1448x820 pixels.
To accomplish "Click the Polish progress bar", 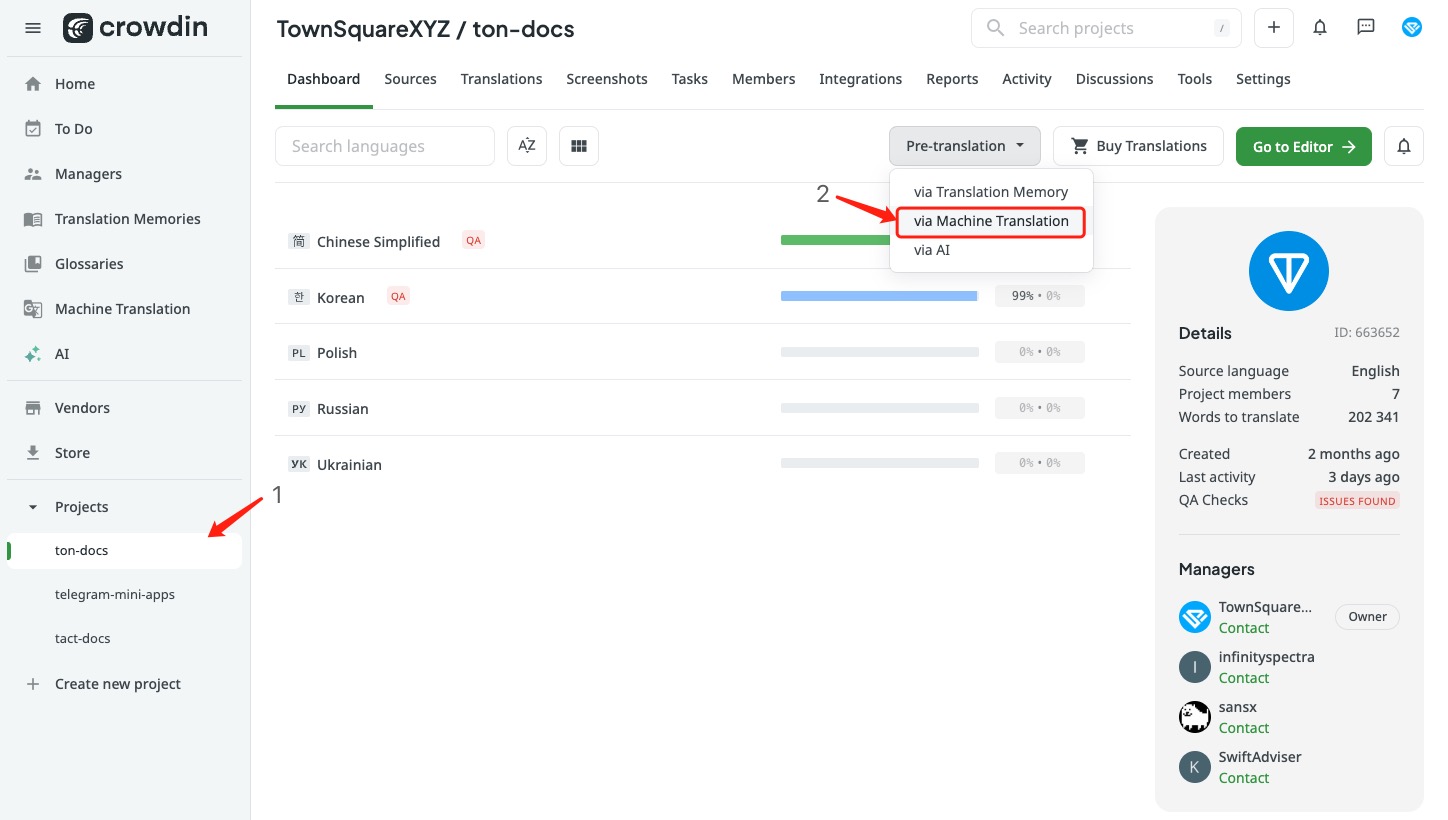I will pyautogui.click(x=879, y=352).
